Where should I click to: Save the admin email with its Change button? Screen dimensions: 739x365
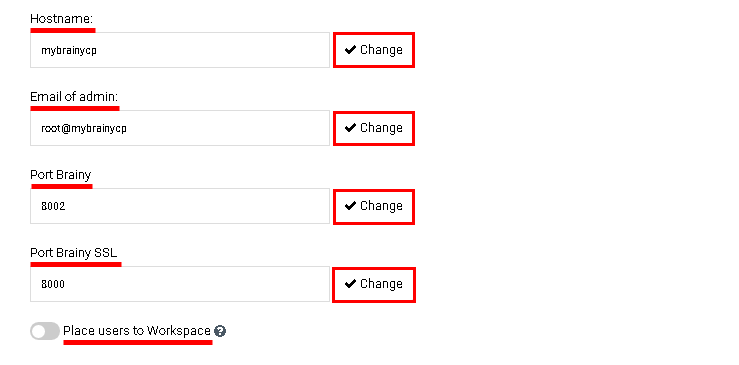click(x=374, y=128)
